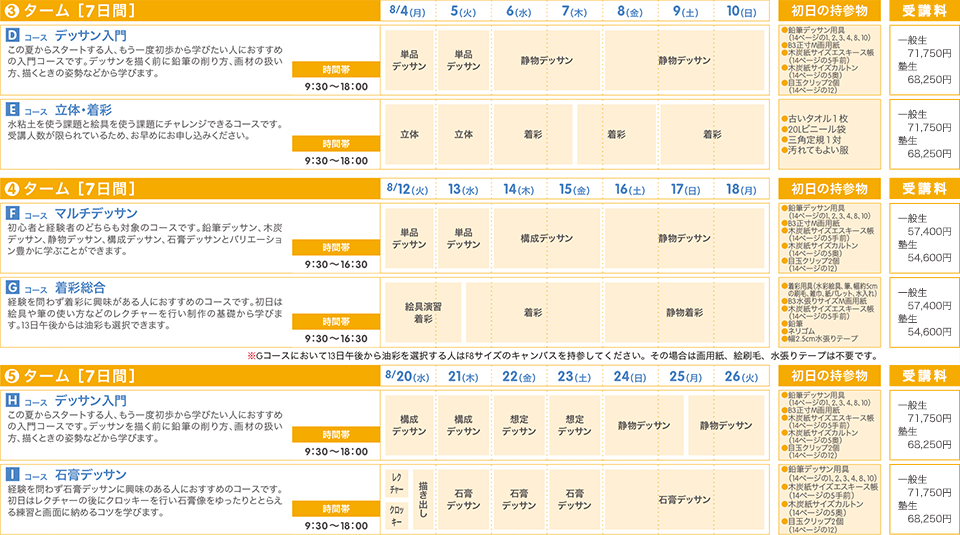This screenshot has width=960, height=535.
Task: Click the G course letter badge
Action: 13,287
